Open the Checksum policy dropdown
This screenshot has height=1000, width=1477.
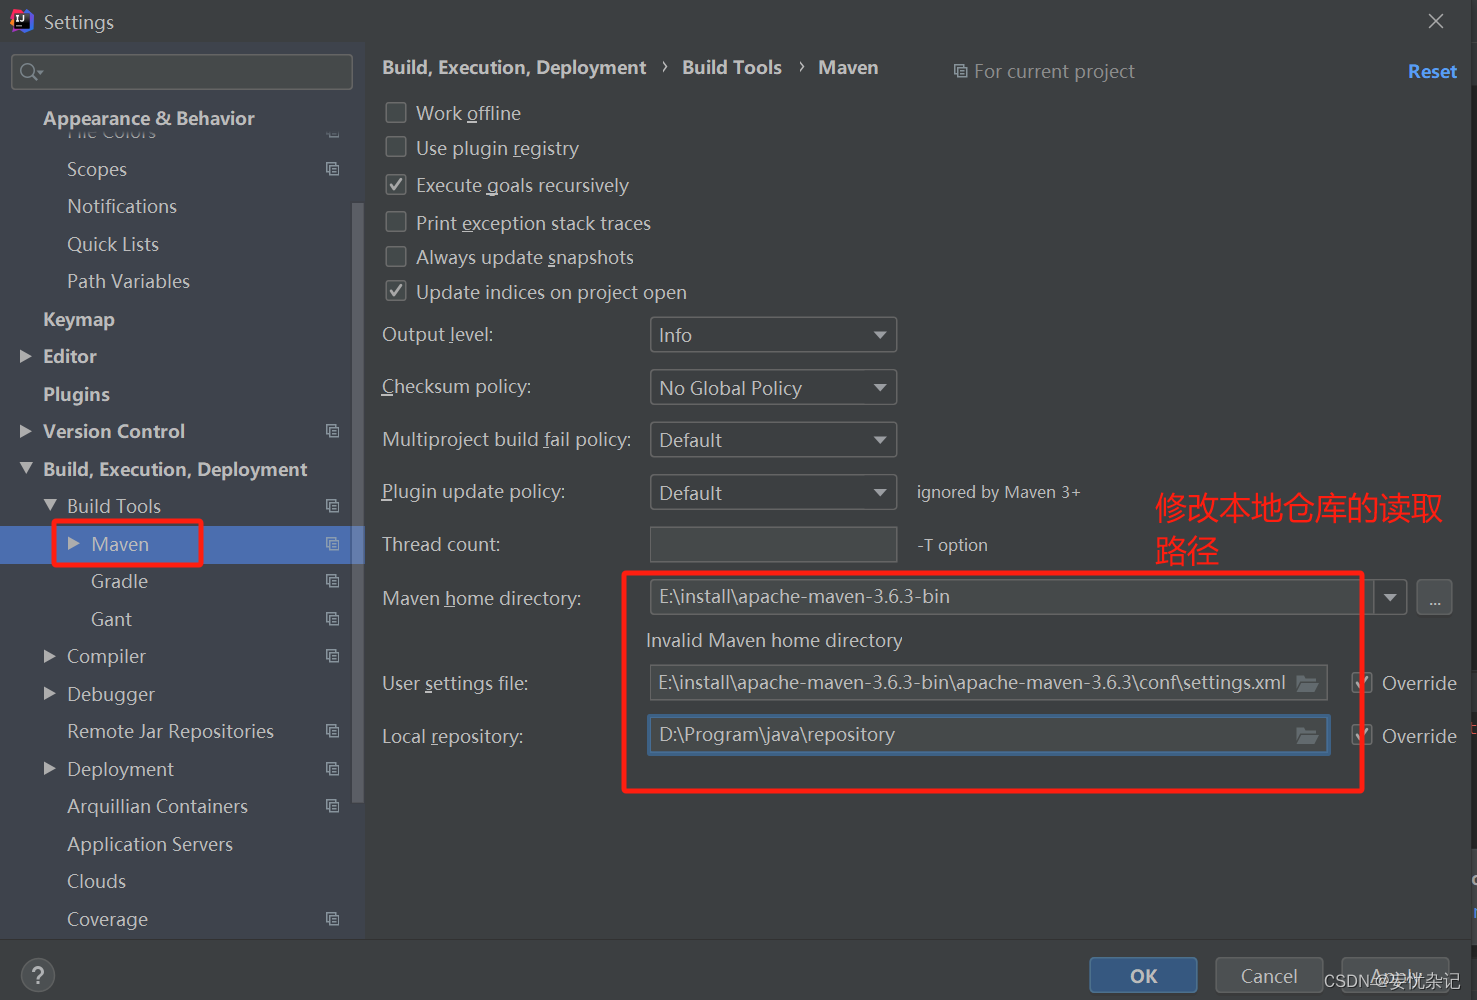pos(773,388)
